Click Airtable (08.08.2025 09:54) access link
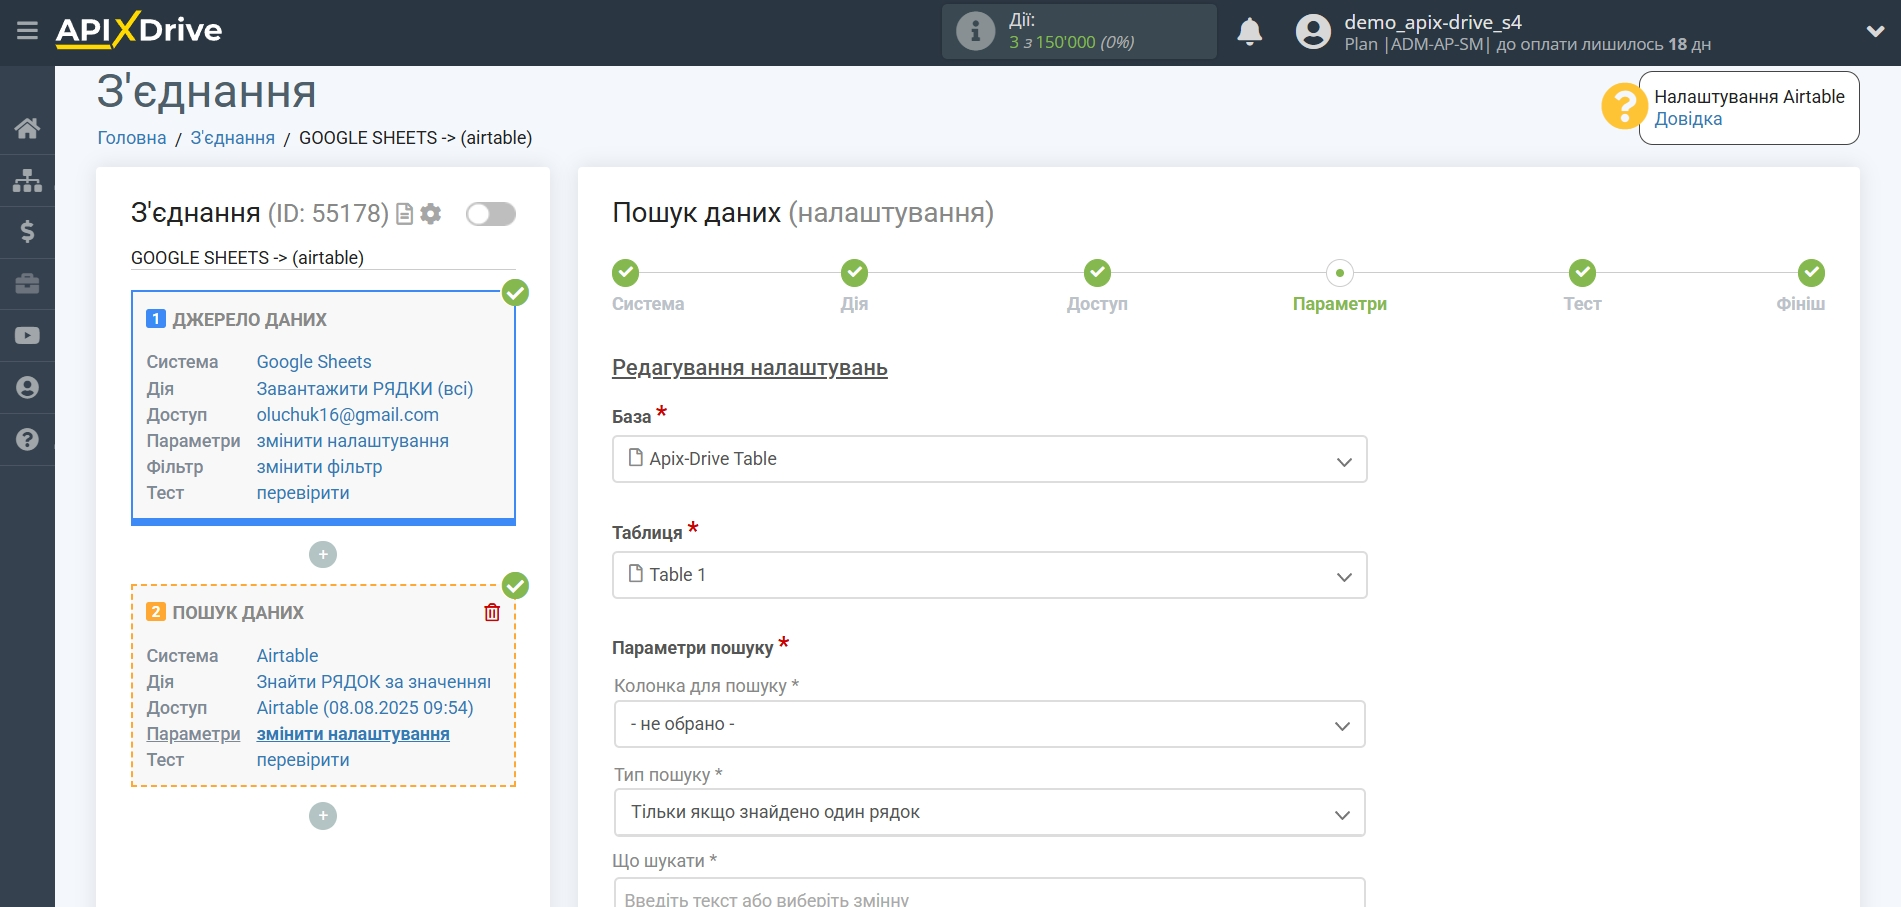1901x907 pixels. point(365,708)
